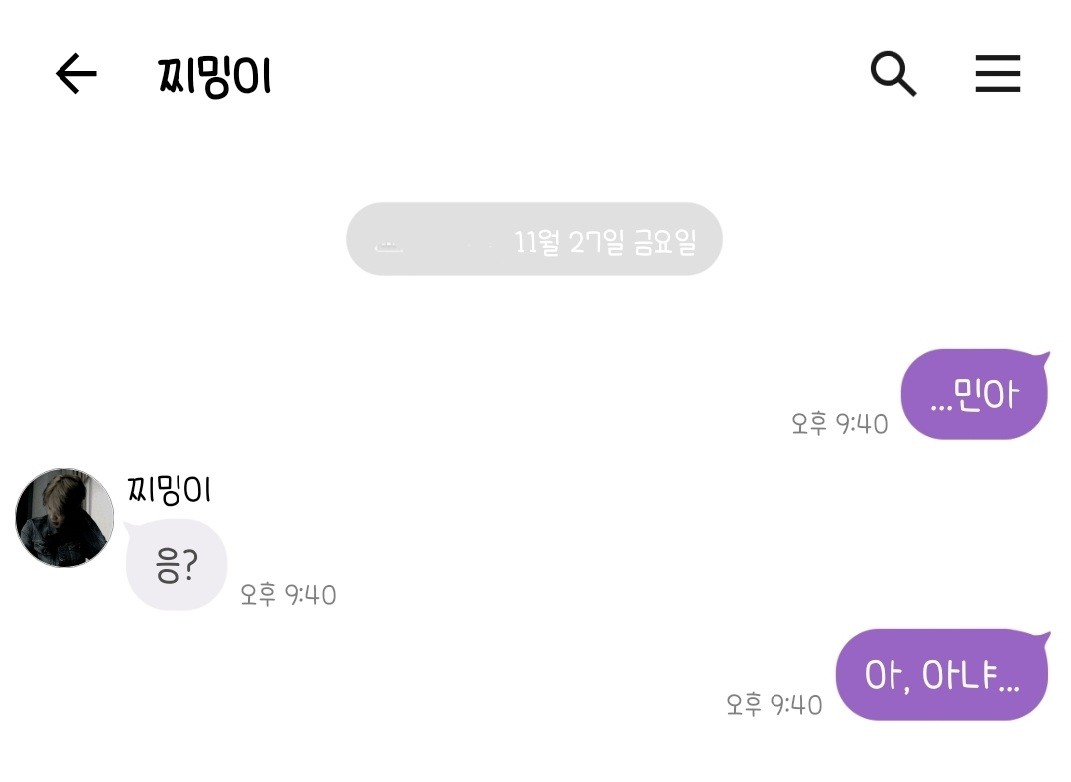Image resolution: width=1071 pixels, height=782 pixels.
Task: Tap the question mark in the "응?" reply
Action: click(x=190, y=568)
